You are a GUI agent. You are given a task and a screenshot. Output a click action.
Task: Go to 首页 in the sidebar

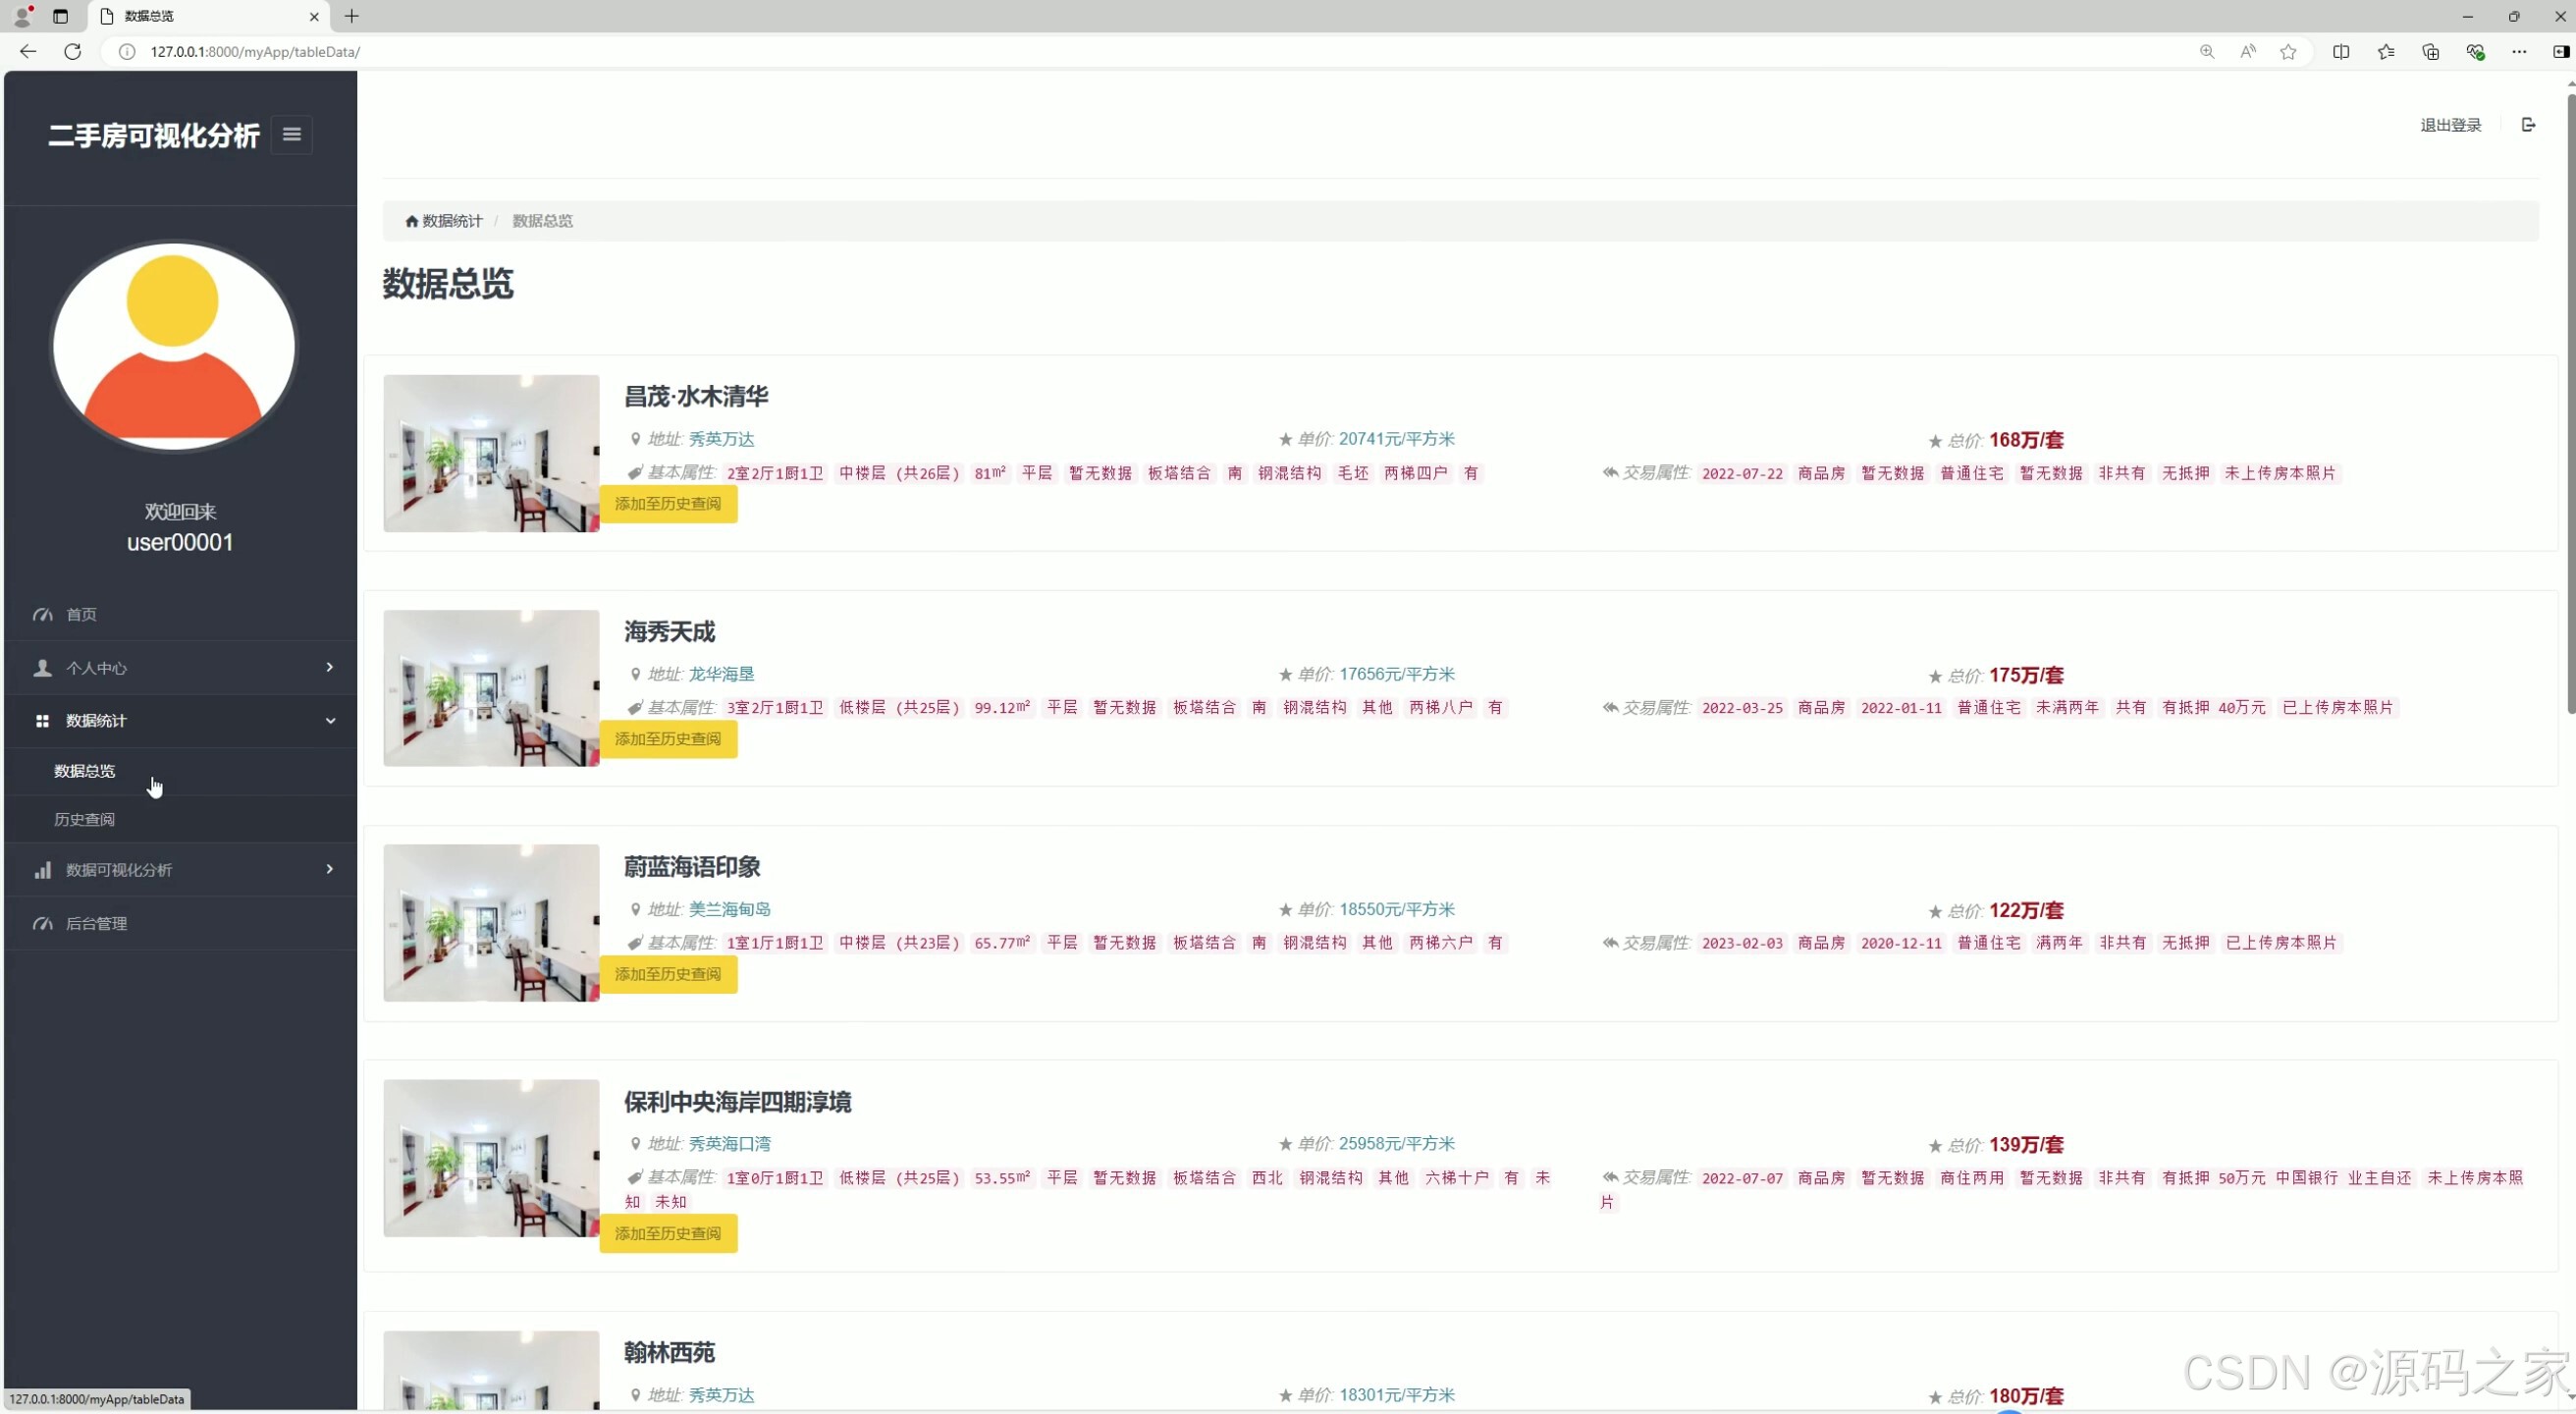pos(81,614)
